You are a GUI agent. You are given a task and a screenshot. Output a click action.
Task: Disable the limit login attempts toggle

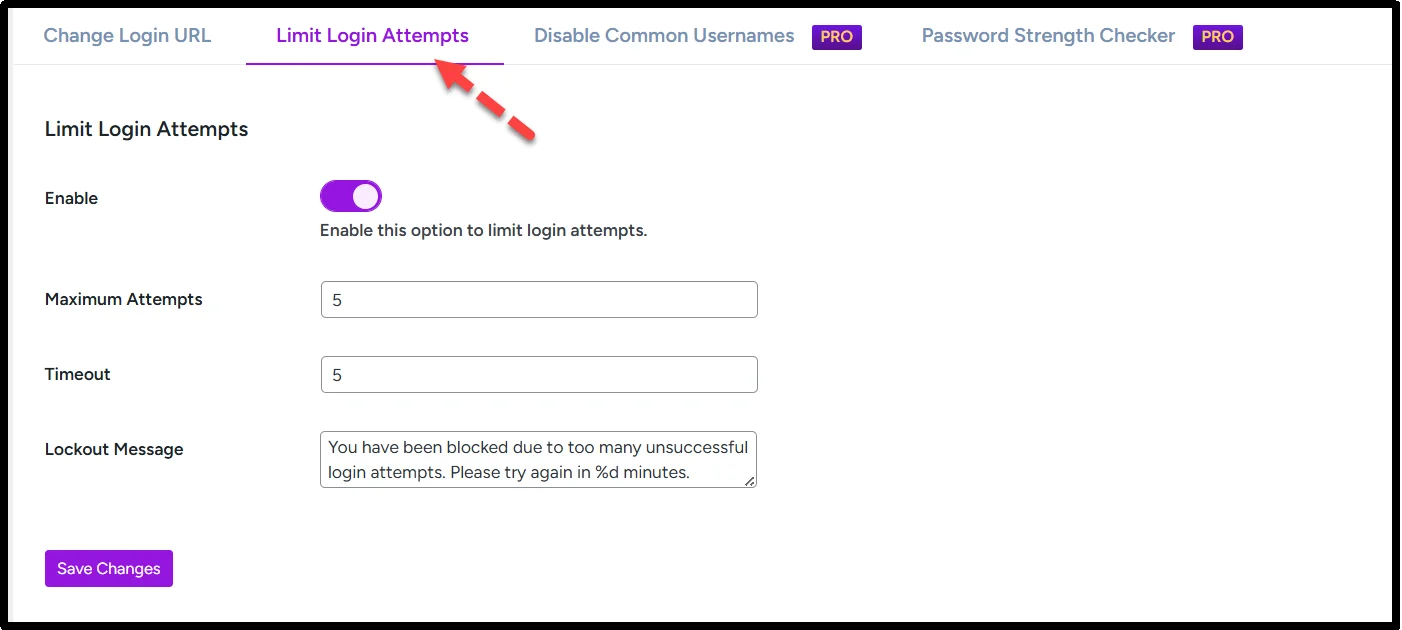[x=350, y=195]
